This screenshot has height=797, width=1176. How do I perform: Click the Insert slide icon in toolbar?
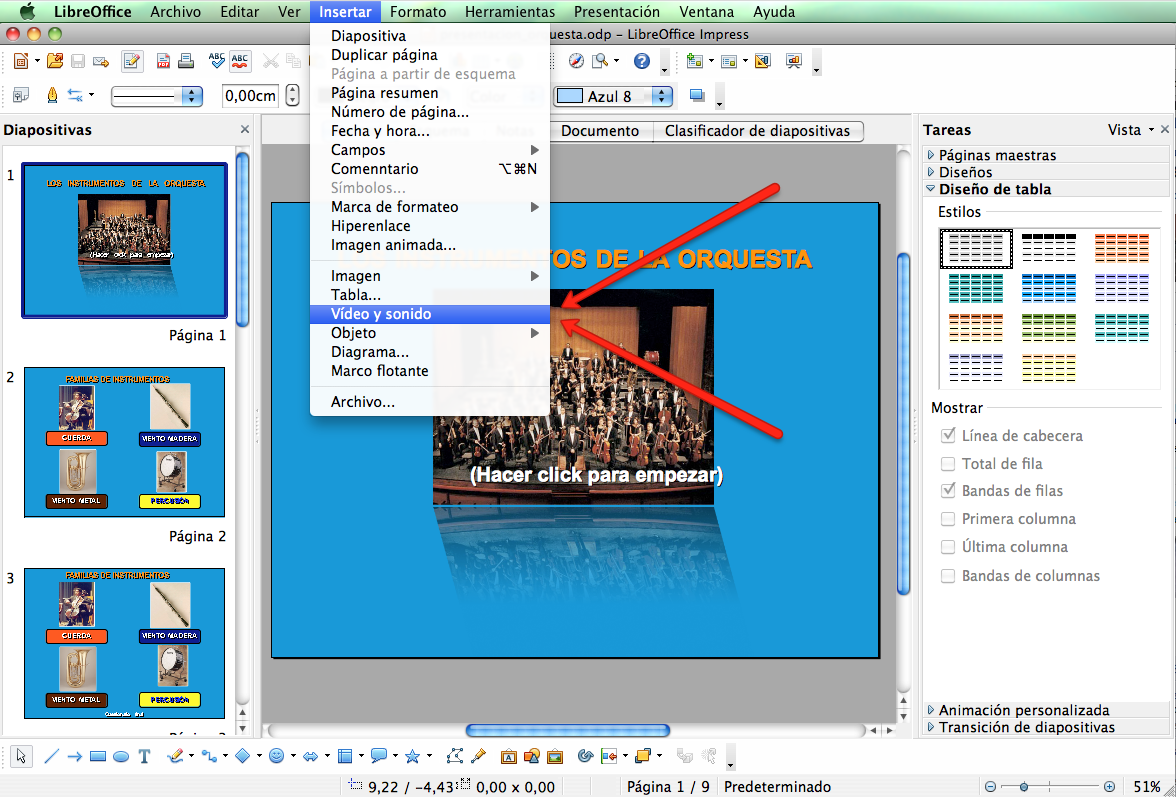pos(694,61)
